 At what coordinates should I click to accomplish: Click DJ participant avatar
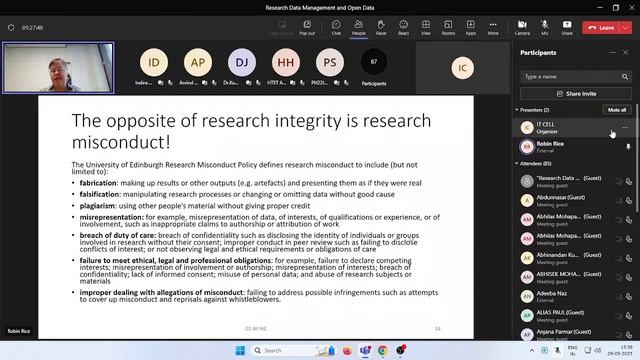242,62
